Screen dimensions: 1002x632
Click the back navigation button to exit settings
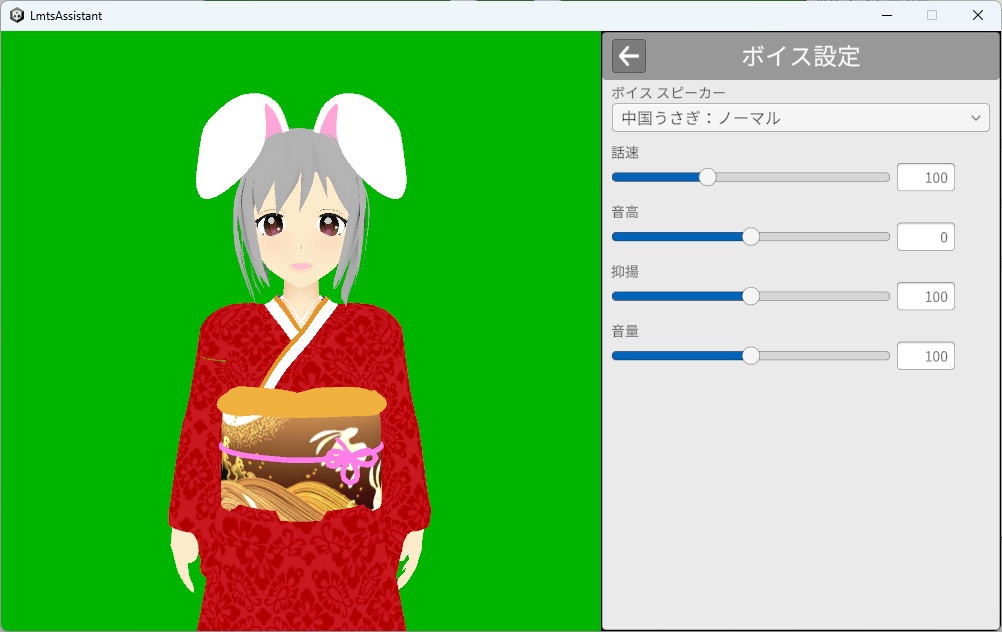tap(628, 56)
